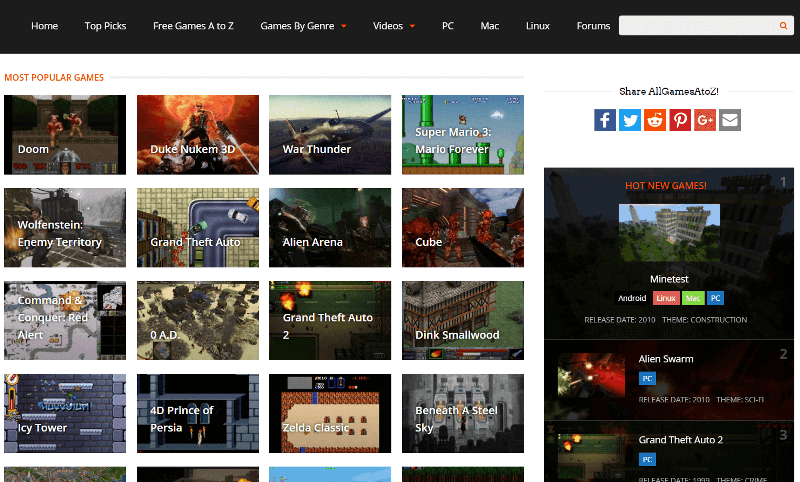The height and width of the screenshot is (482, 800).
Task: Open the Beneath A Steel Sky tile
Action: pos(463,413)
